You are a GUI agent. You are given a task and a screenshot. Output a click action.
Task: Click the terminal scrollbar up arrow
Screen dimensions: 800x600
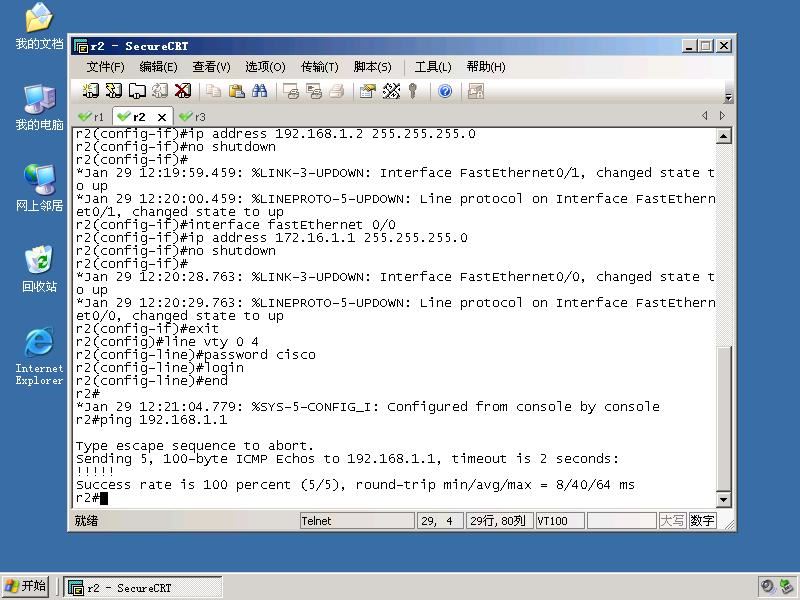click(x=723, y=136)
